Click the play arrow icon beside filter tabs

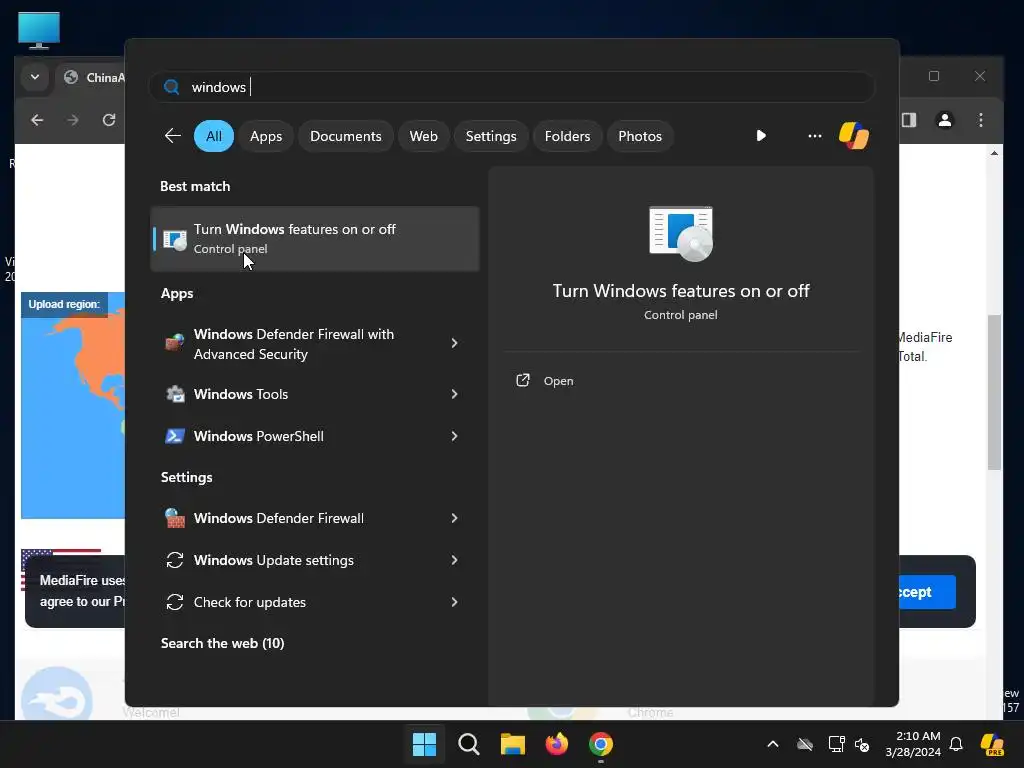(x=761, y=136)
